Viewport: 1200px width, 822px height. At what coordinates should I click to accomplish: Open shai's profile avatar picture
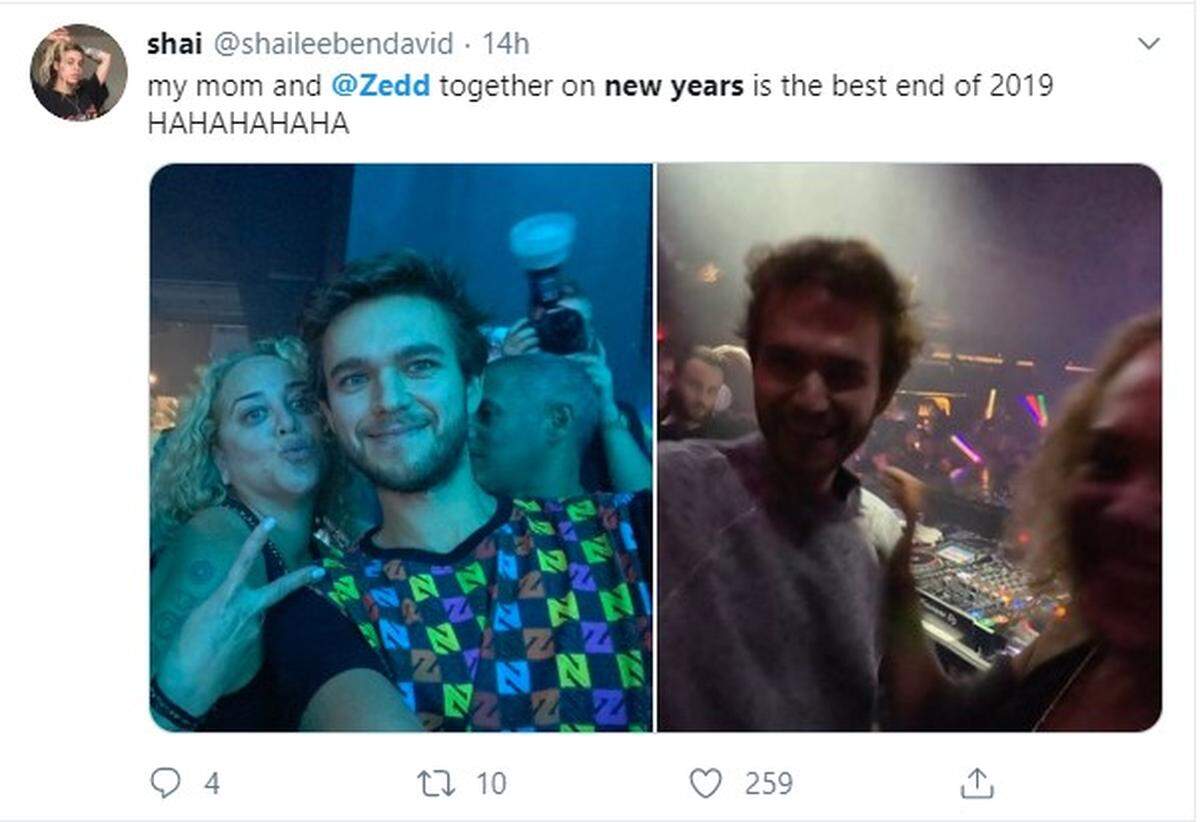(79, 72)
